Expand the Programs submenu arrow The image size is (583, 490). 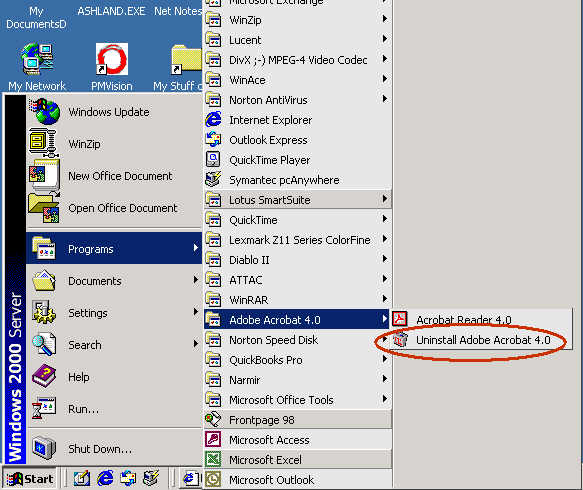196,248
